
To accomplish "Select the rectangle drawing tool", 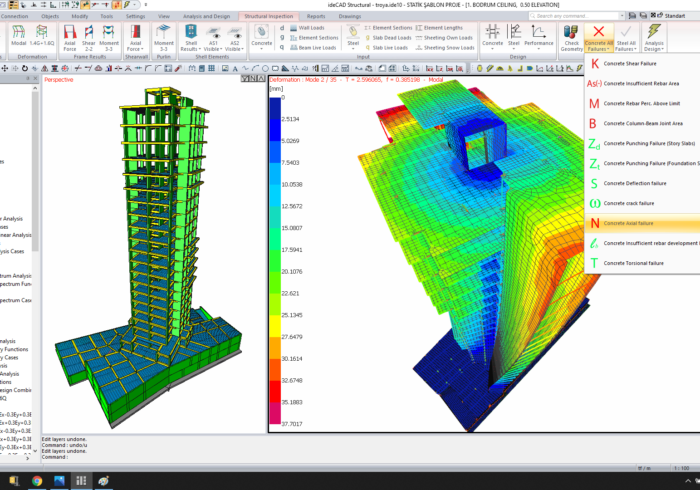I will point(275,68).
